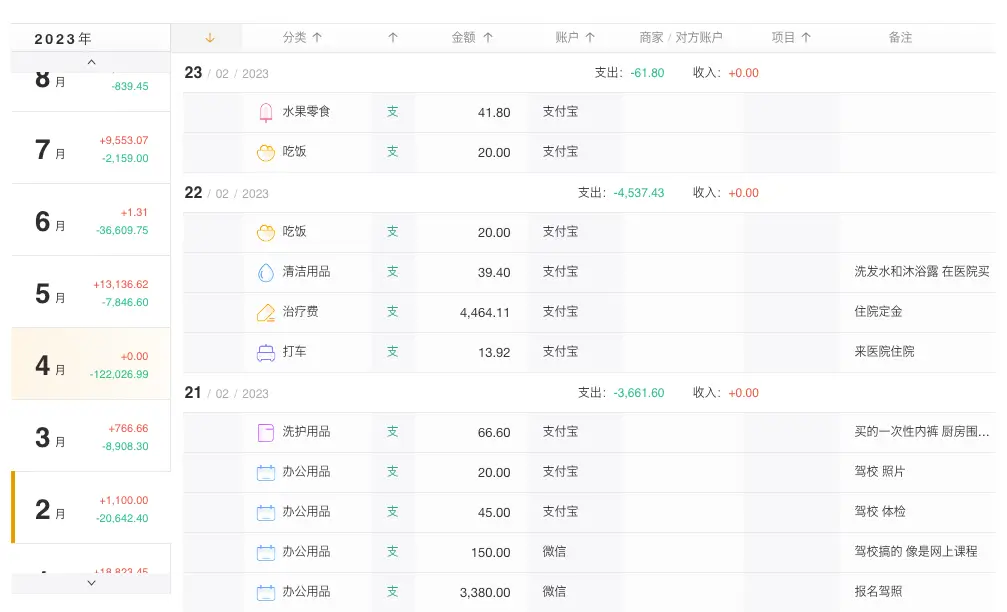The height and width of the screenshot is (612, 1007).
Task: Switch to 7月 in the month list
Action: [x=91, y=148]
